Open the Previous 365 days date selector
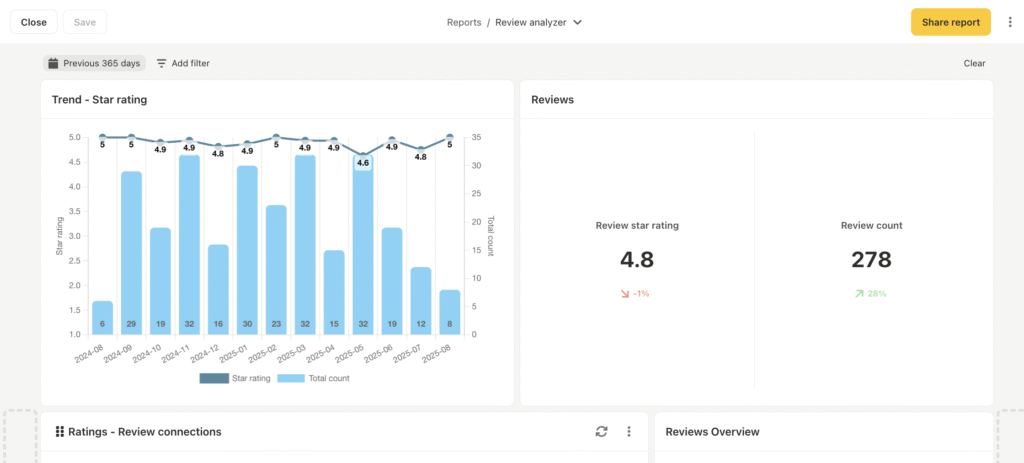 95,63
